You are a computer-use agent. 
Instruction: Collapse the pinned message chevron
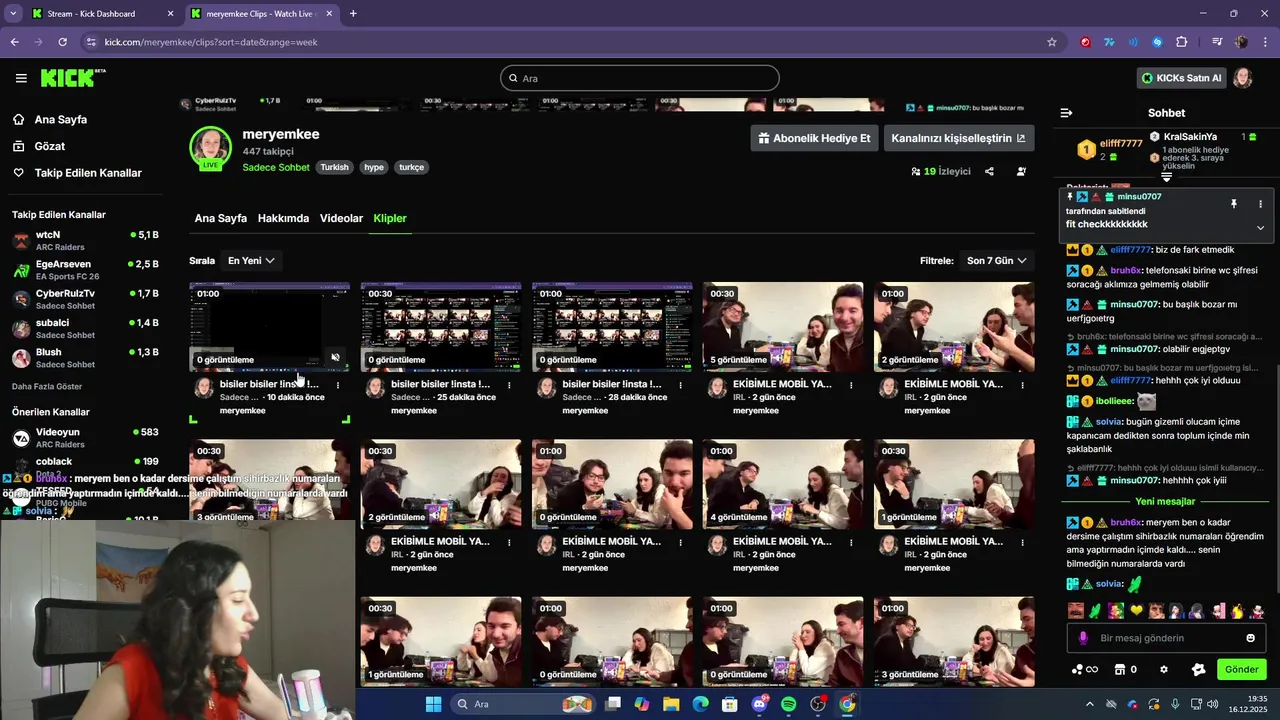pyautogui.click(x=1260, y=228)
